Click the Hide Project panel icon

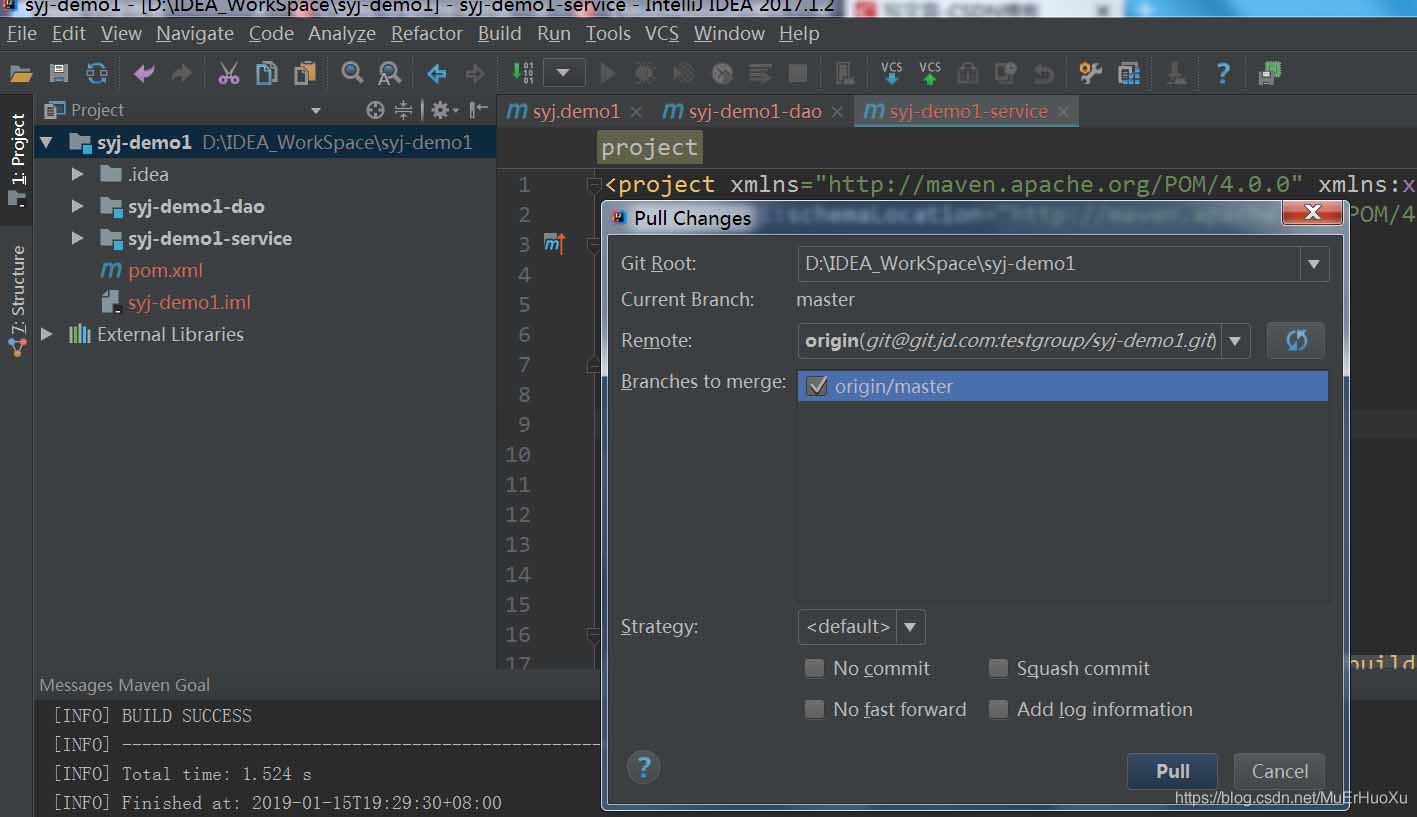click(479, 110)
